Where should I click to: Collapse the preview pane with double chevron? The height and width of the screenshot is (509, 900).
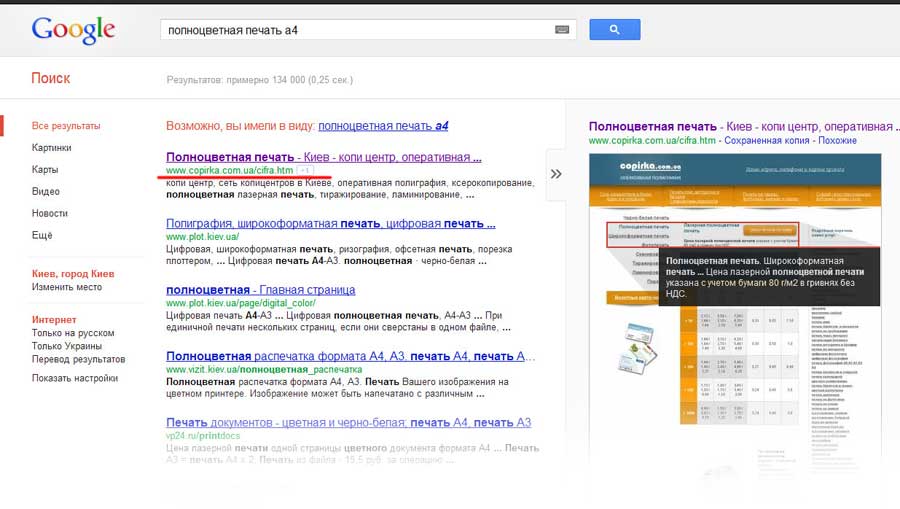[x=556, y=174]
